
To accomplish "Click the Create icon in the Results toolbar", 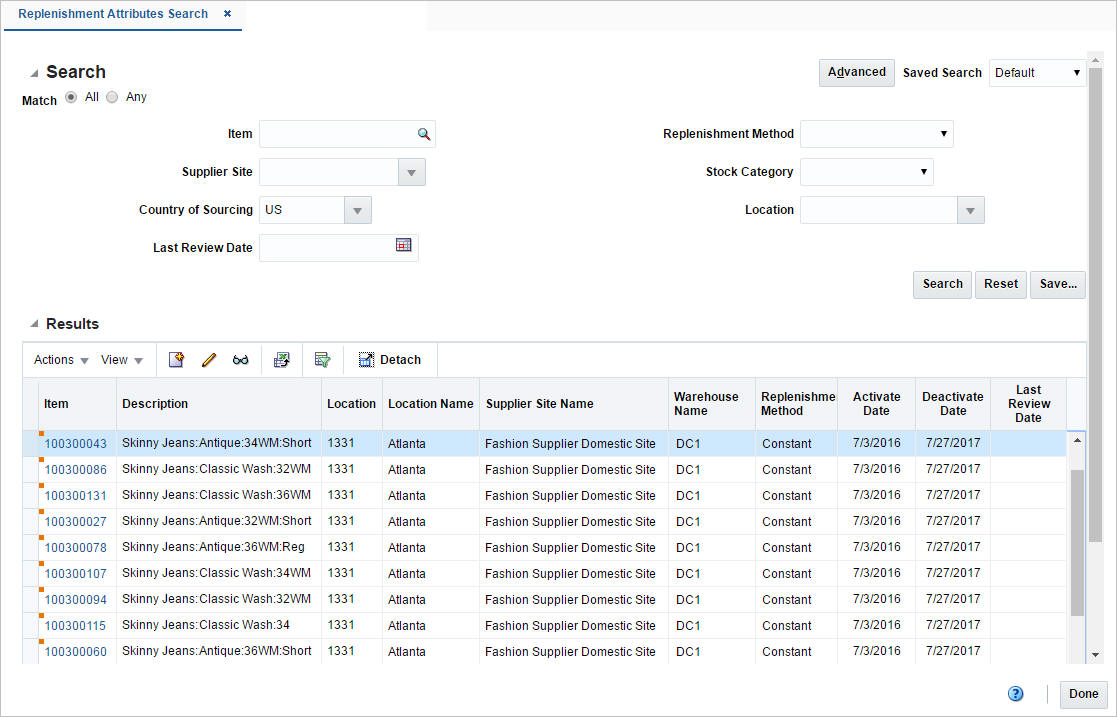I will click(x=177, y=359).
